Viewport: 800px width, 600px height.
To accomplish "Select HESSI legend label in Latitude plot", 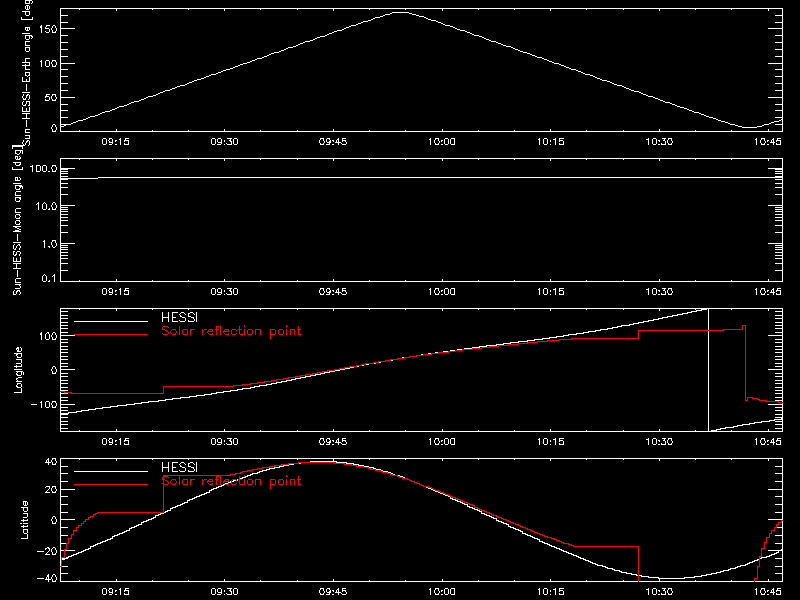I will [179, 467].
